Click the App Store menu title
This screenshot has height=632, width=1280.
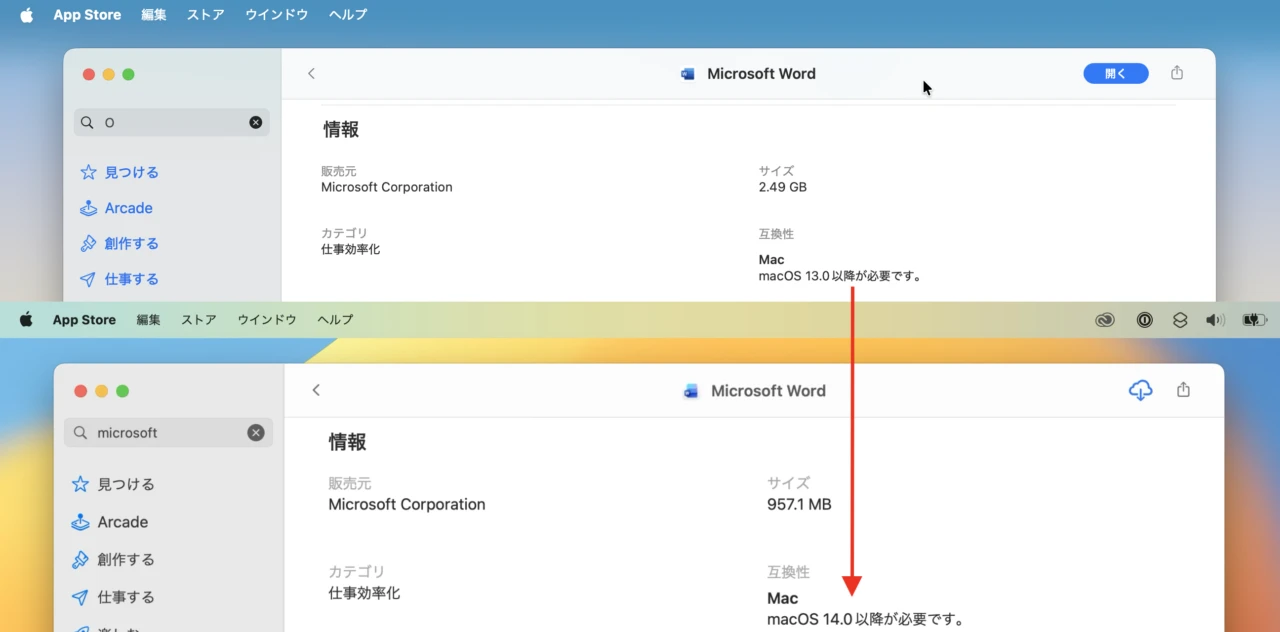coord(86,14)
